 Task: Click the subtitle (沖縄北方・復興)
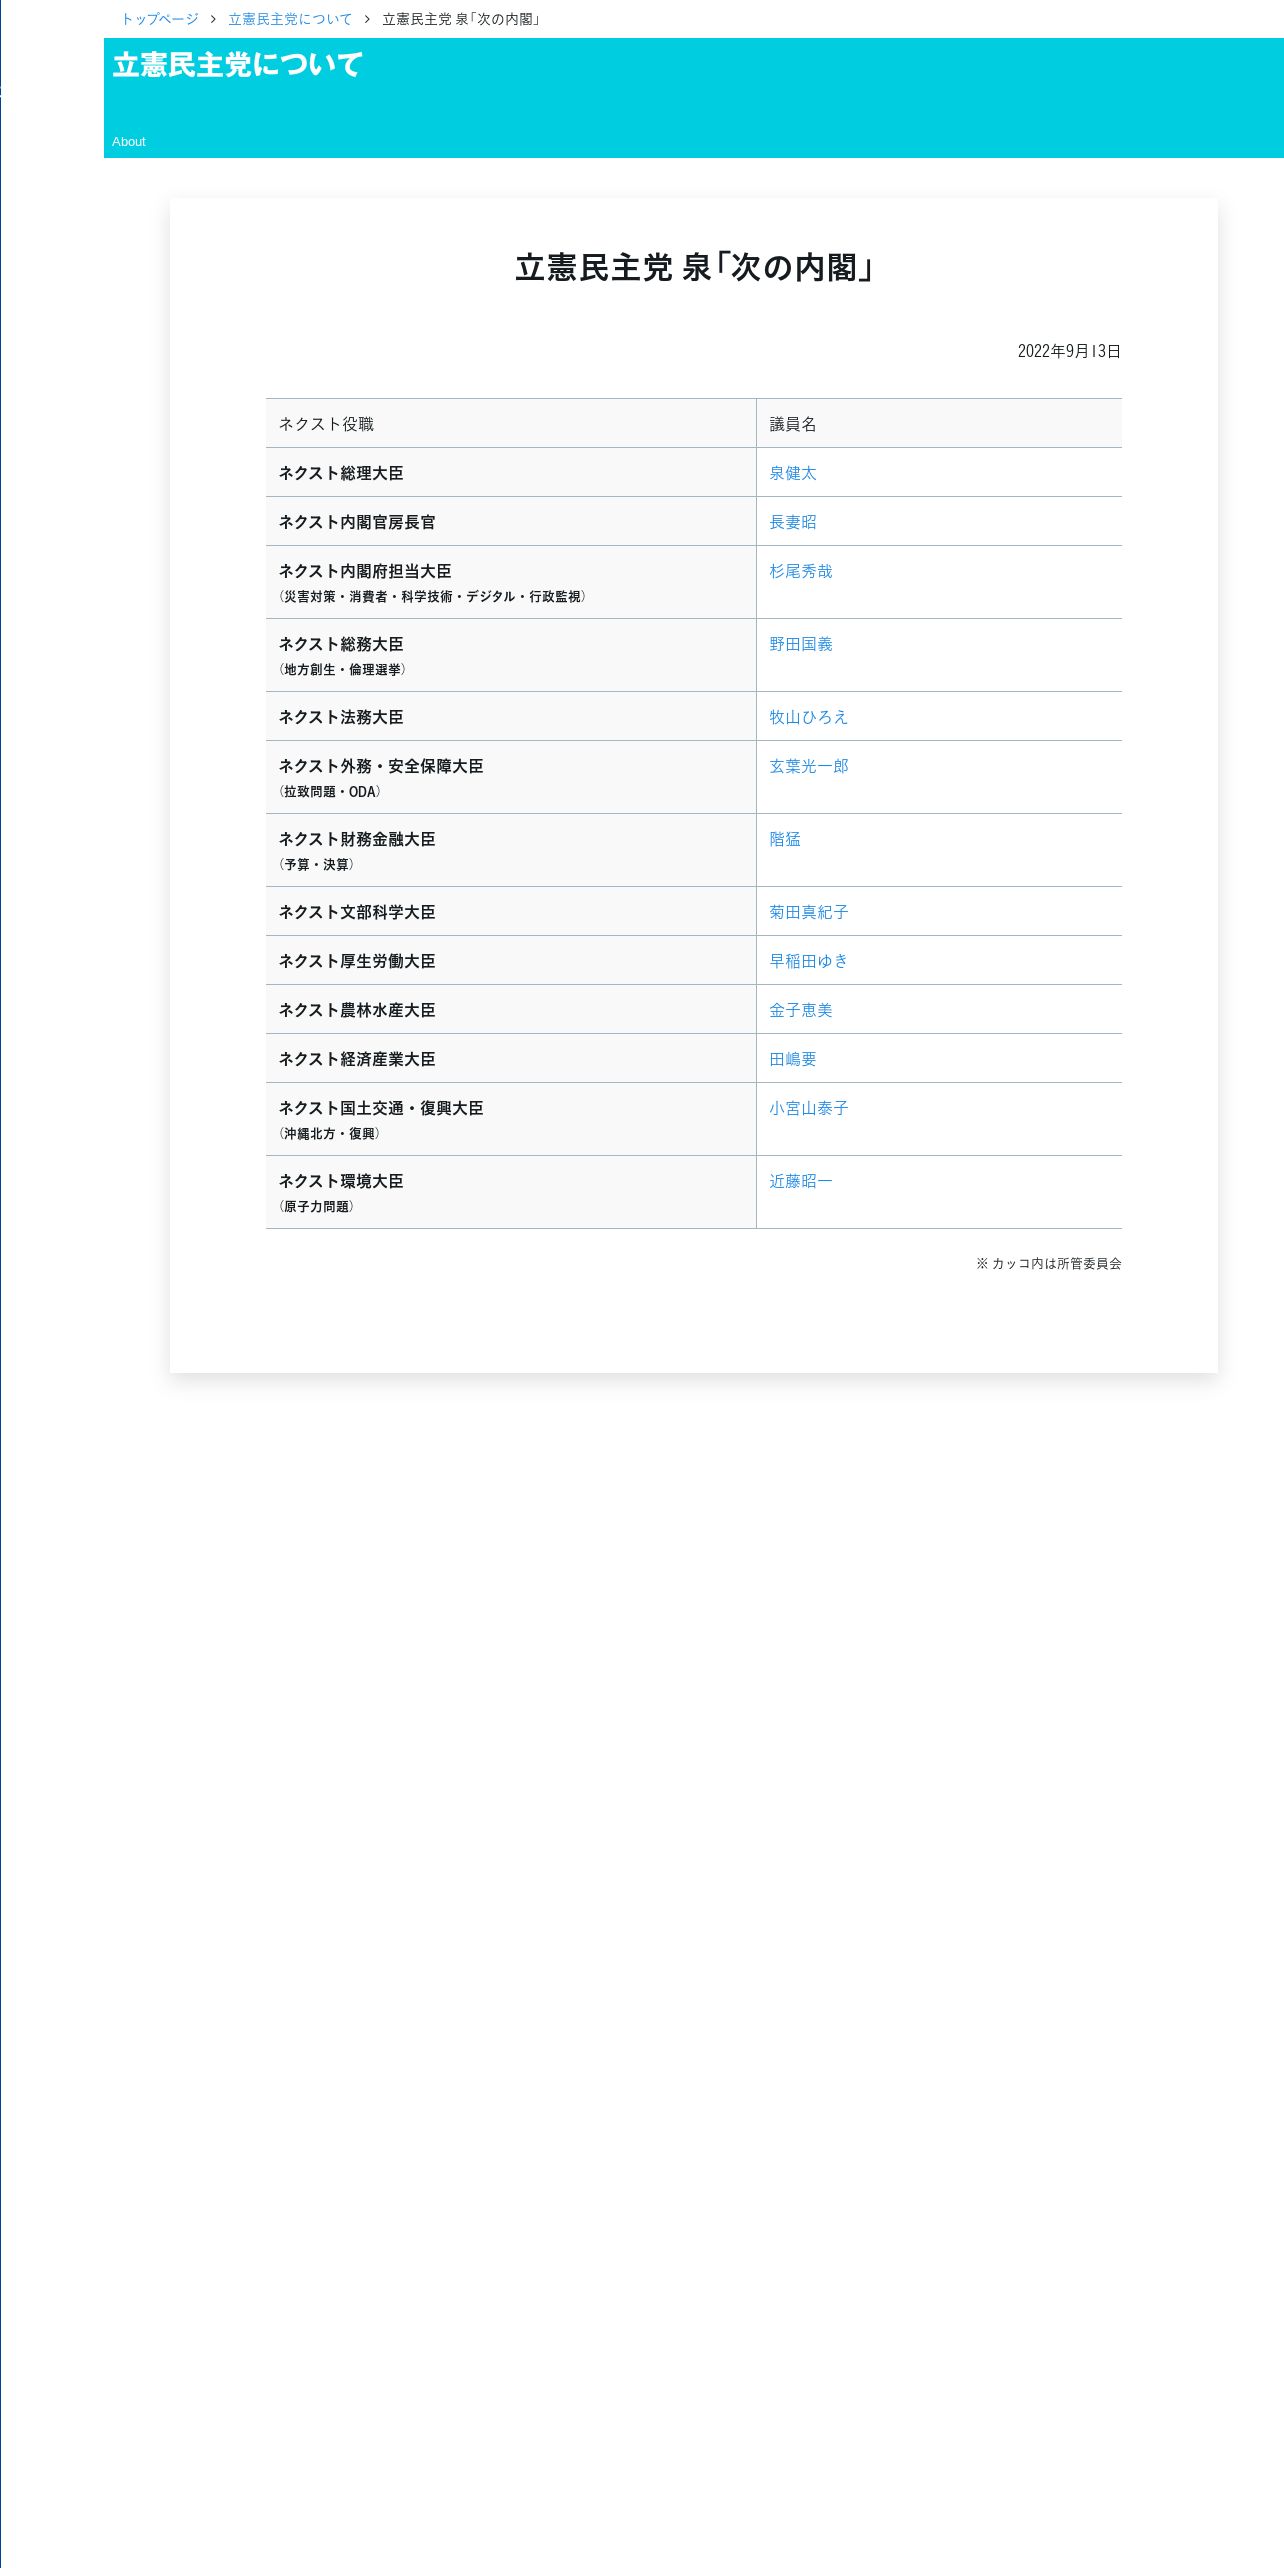pyautogui.click(x=329, y=1134)
